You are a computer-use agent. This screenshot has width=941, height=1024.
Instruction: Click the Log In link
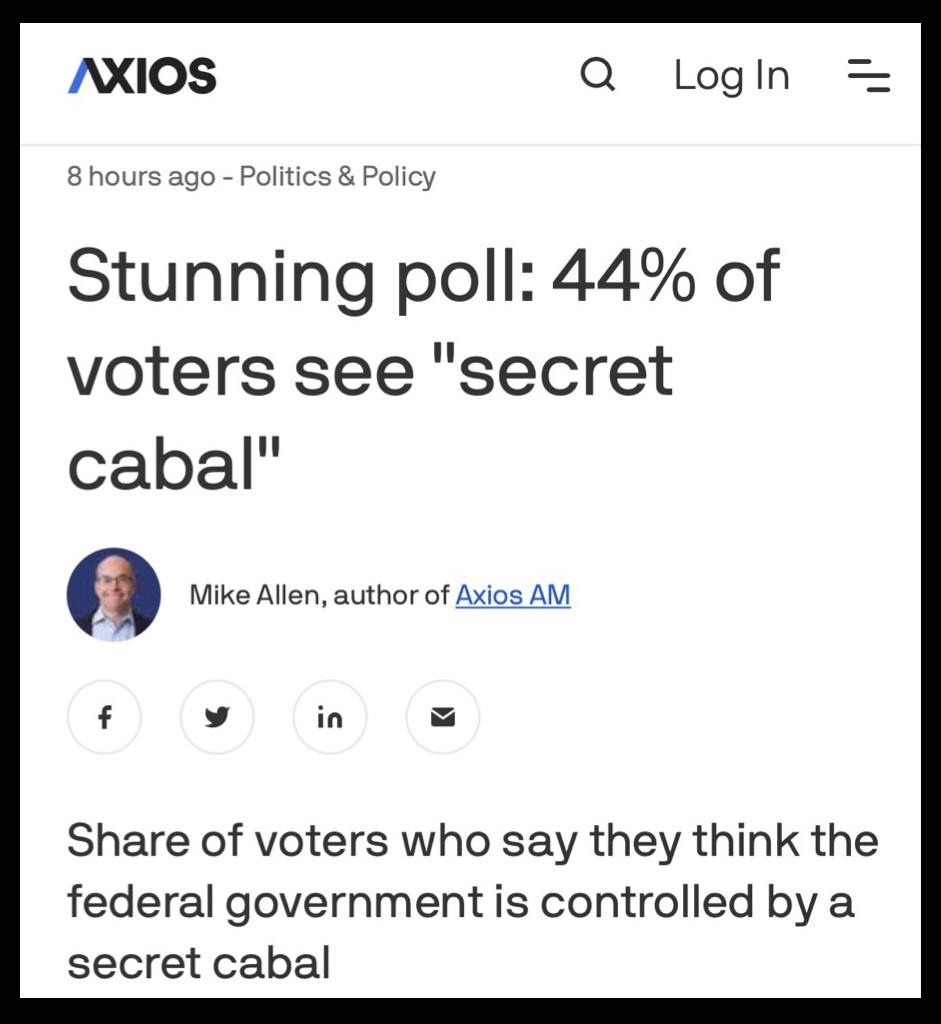tap(731, 76)
